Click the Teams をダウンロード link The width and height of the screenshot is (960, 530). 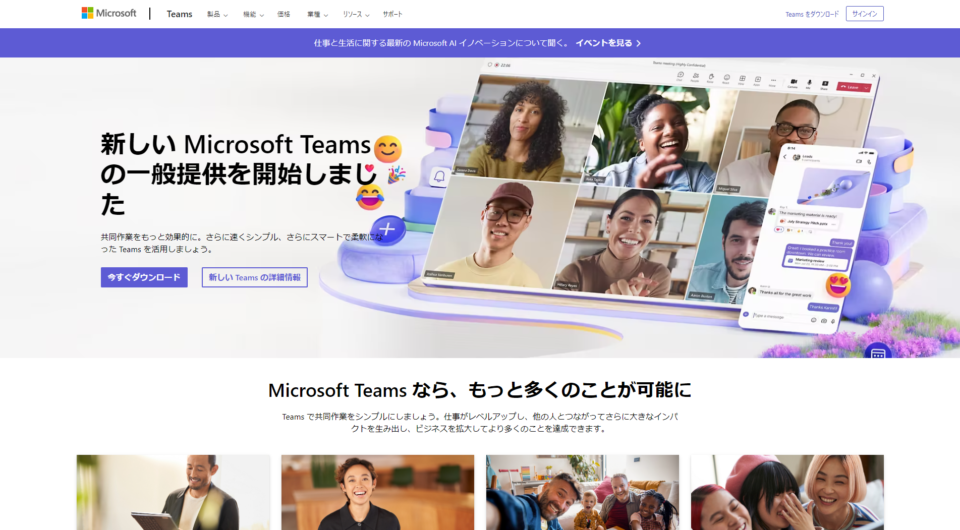pos(812,14)
